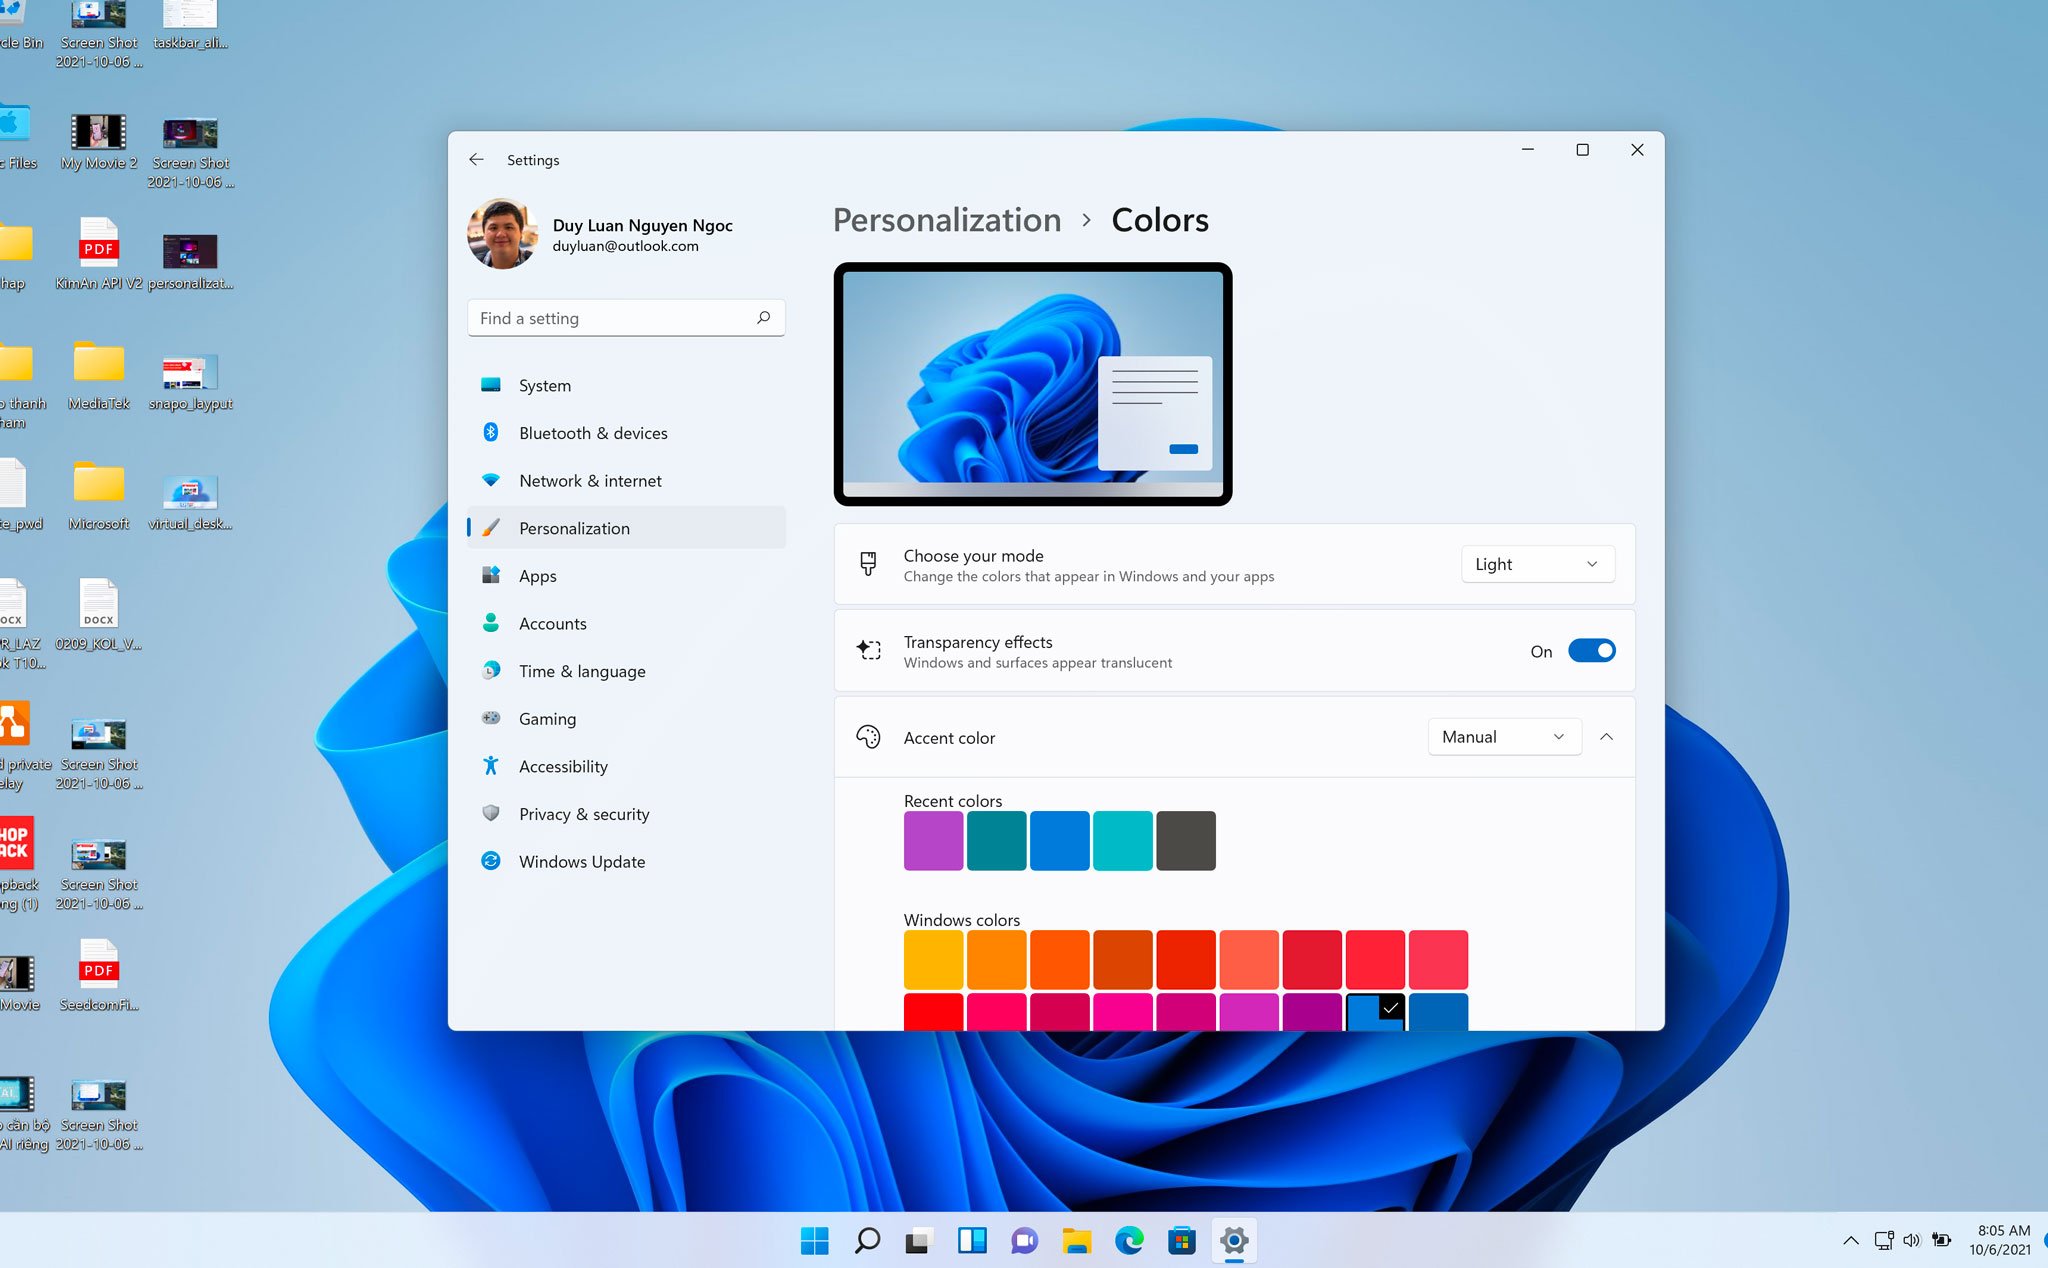
Task: Click the Network & internet globe icon
Action: point(491,480)
